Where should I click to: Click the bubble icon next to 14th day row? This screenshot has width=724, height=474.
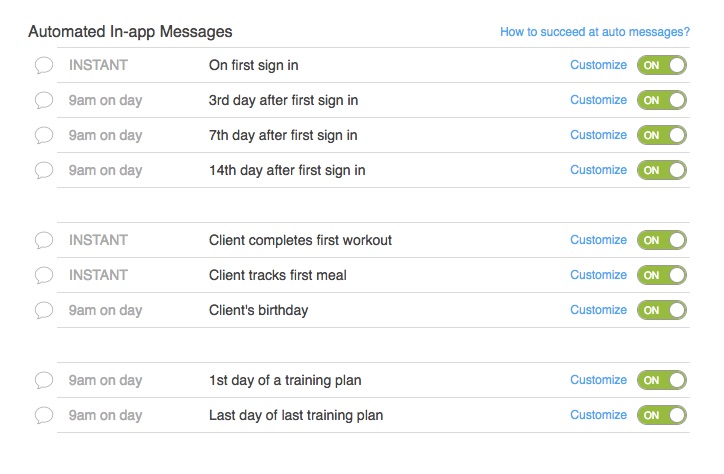click(x=44, y=170)
